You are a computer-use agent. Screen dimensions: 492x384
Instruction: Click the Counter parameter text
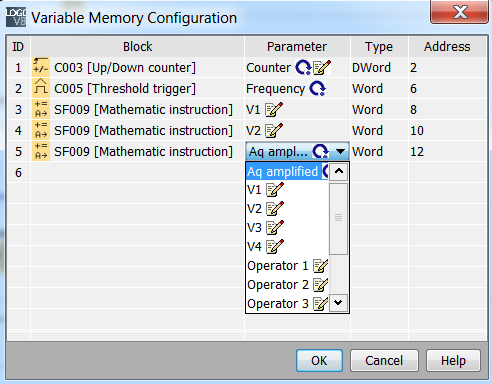[x=268, y=68]
